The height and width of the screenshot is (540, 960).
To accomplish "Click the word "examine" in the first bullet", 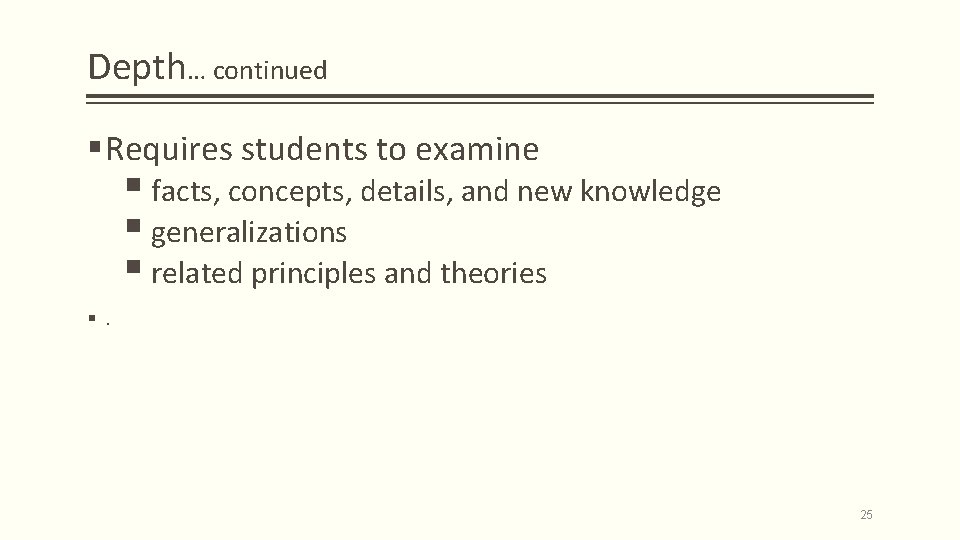I will [x=477, y=149].
